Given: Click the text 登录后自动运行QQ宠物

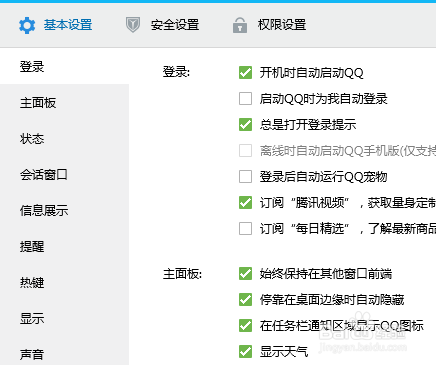Looking at the screenshot, I should tap(323, 177).
